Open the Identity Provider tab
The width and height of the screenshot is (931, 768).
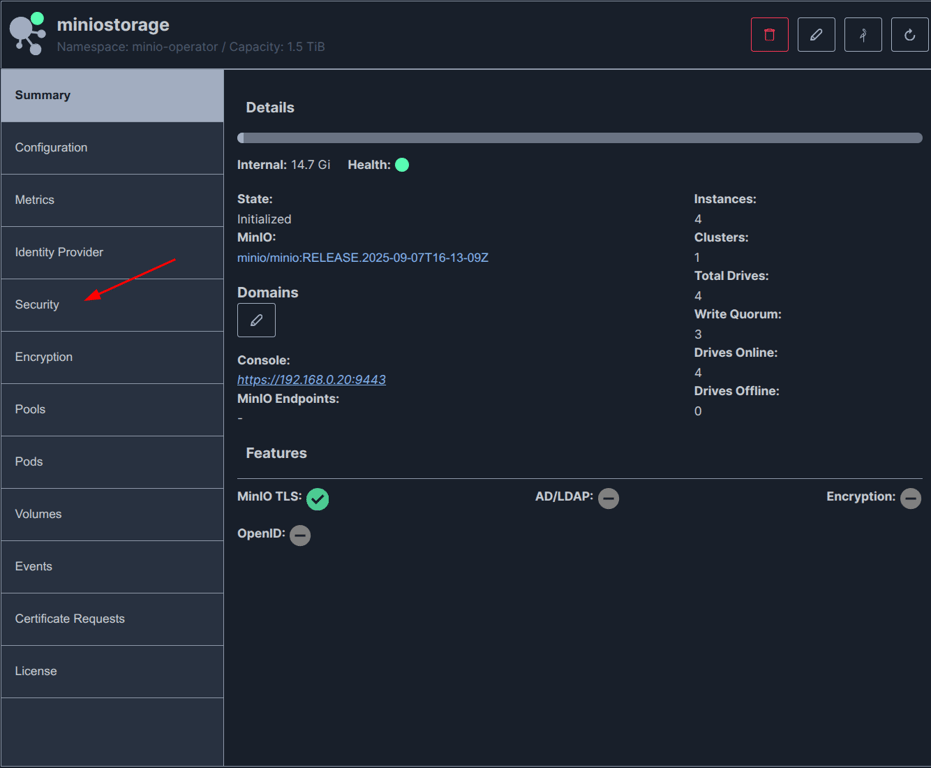pos(112,252)
